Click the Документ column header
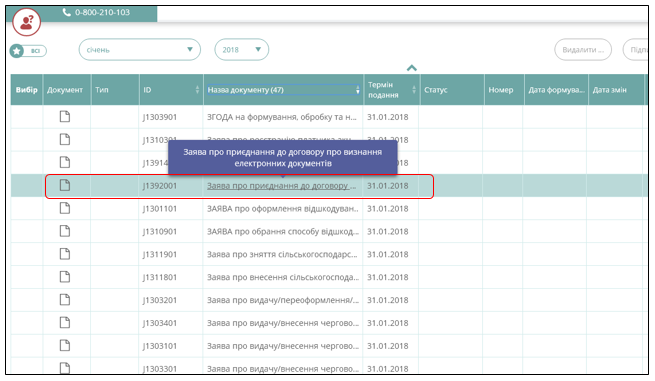This screenshot has width=655, height=381. point(67,90)
